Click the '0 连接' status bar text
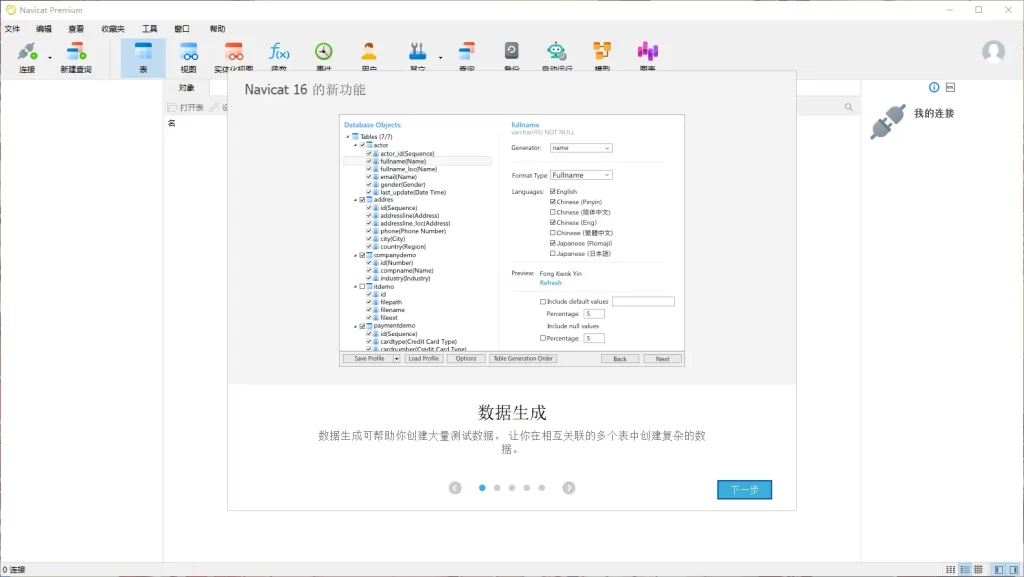Image resolution: width=1024 pixels, height=577 pixels. pos(14,570)
